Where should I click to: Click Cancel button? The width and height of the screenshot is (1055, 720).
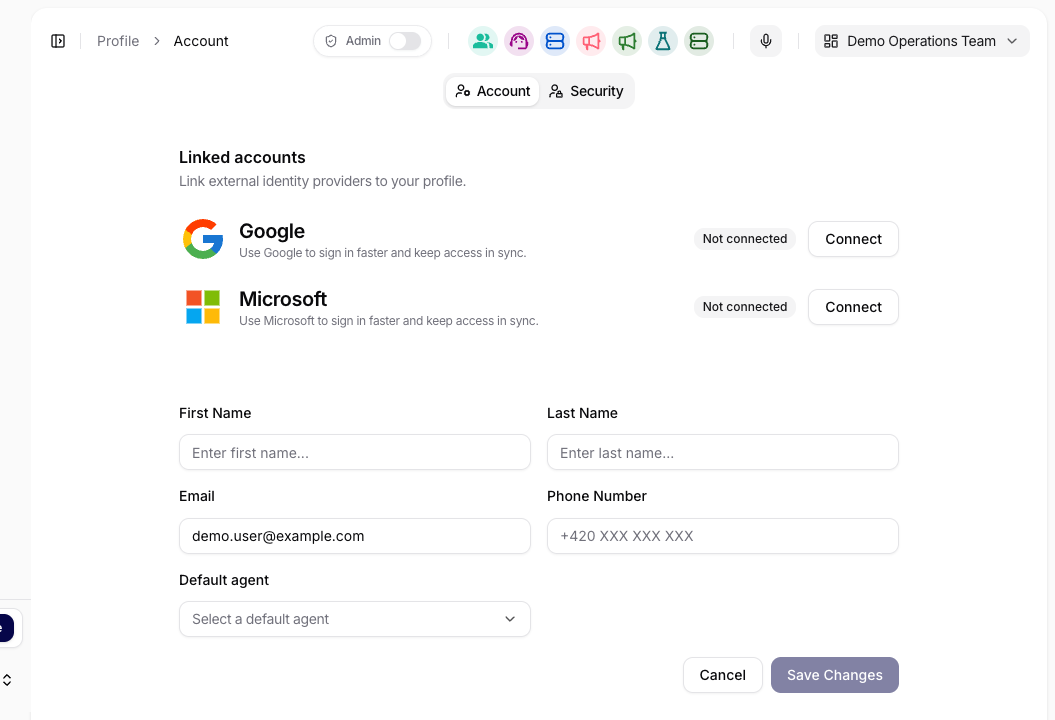tap(723, 675)
